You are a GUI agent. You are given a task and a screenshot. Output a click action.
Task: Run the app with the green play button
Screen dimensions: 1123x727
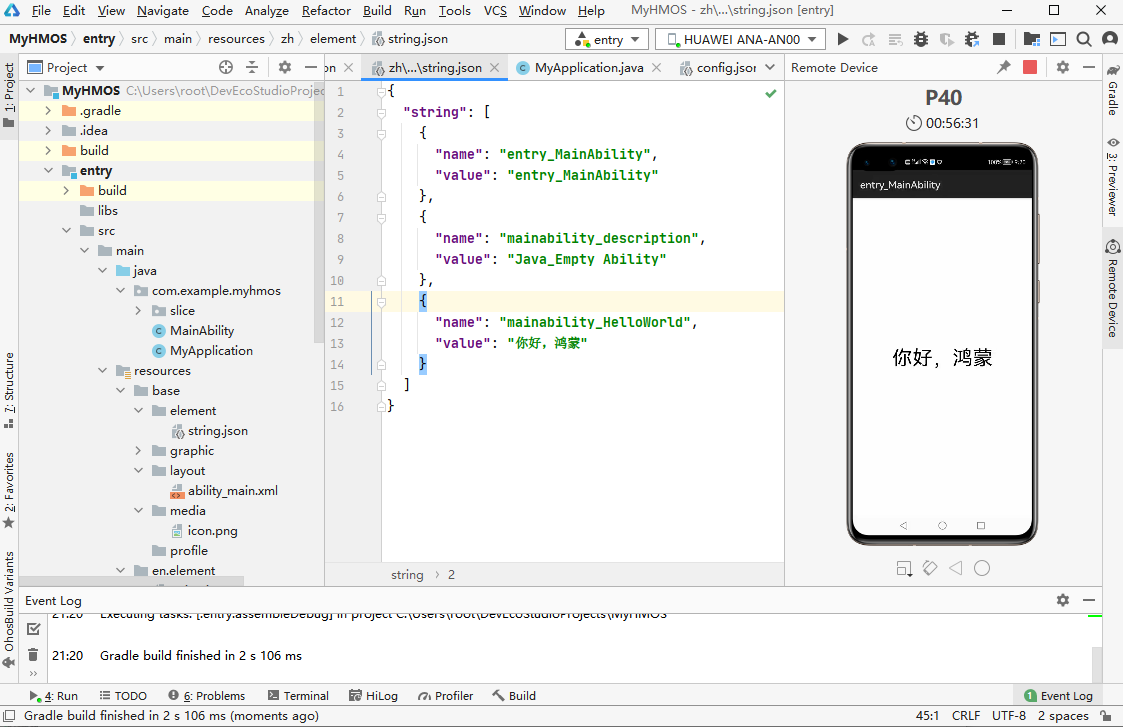click(843, 40)
